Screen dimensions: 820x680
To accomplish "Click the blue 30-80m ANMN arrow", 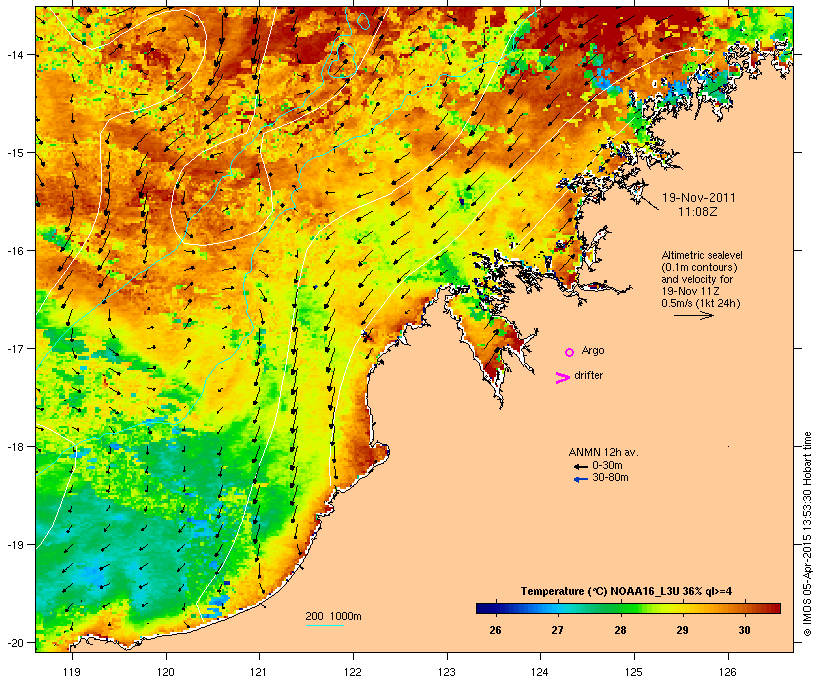I will pos(580,479).
